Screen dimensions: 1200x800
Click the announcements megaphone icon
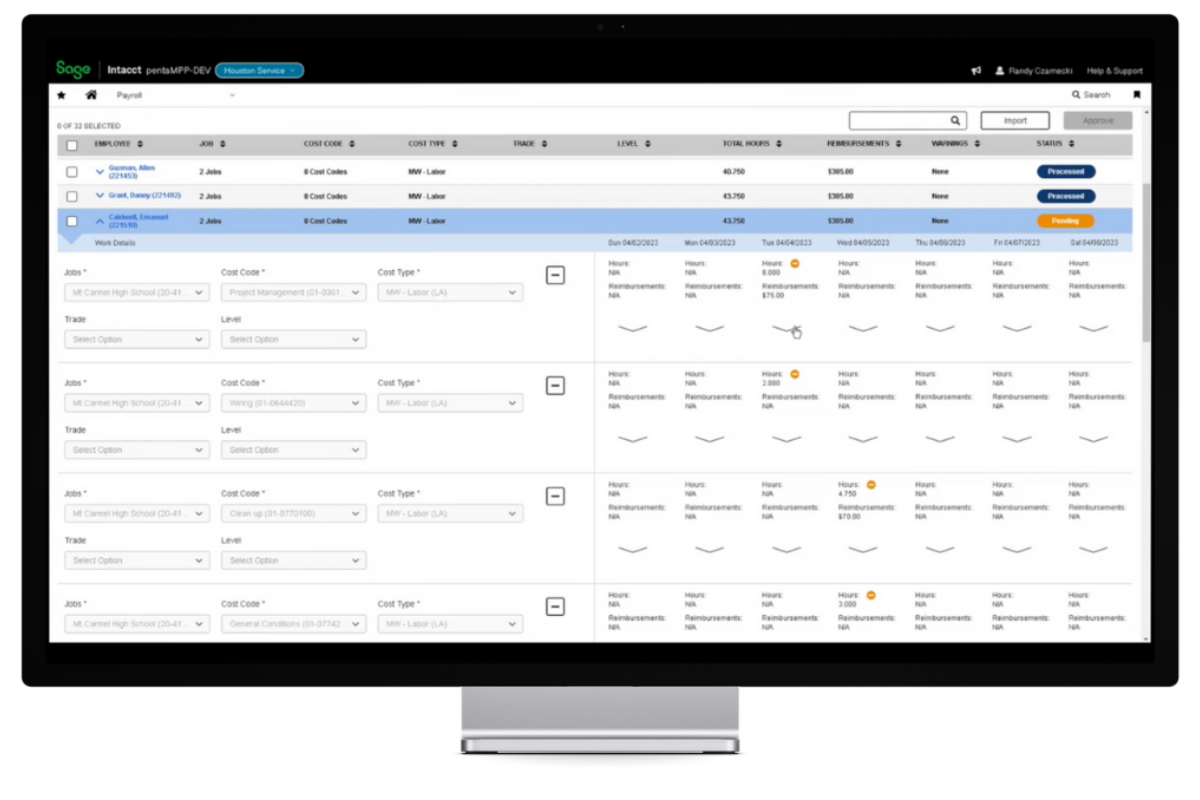[977, 70]
